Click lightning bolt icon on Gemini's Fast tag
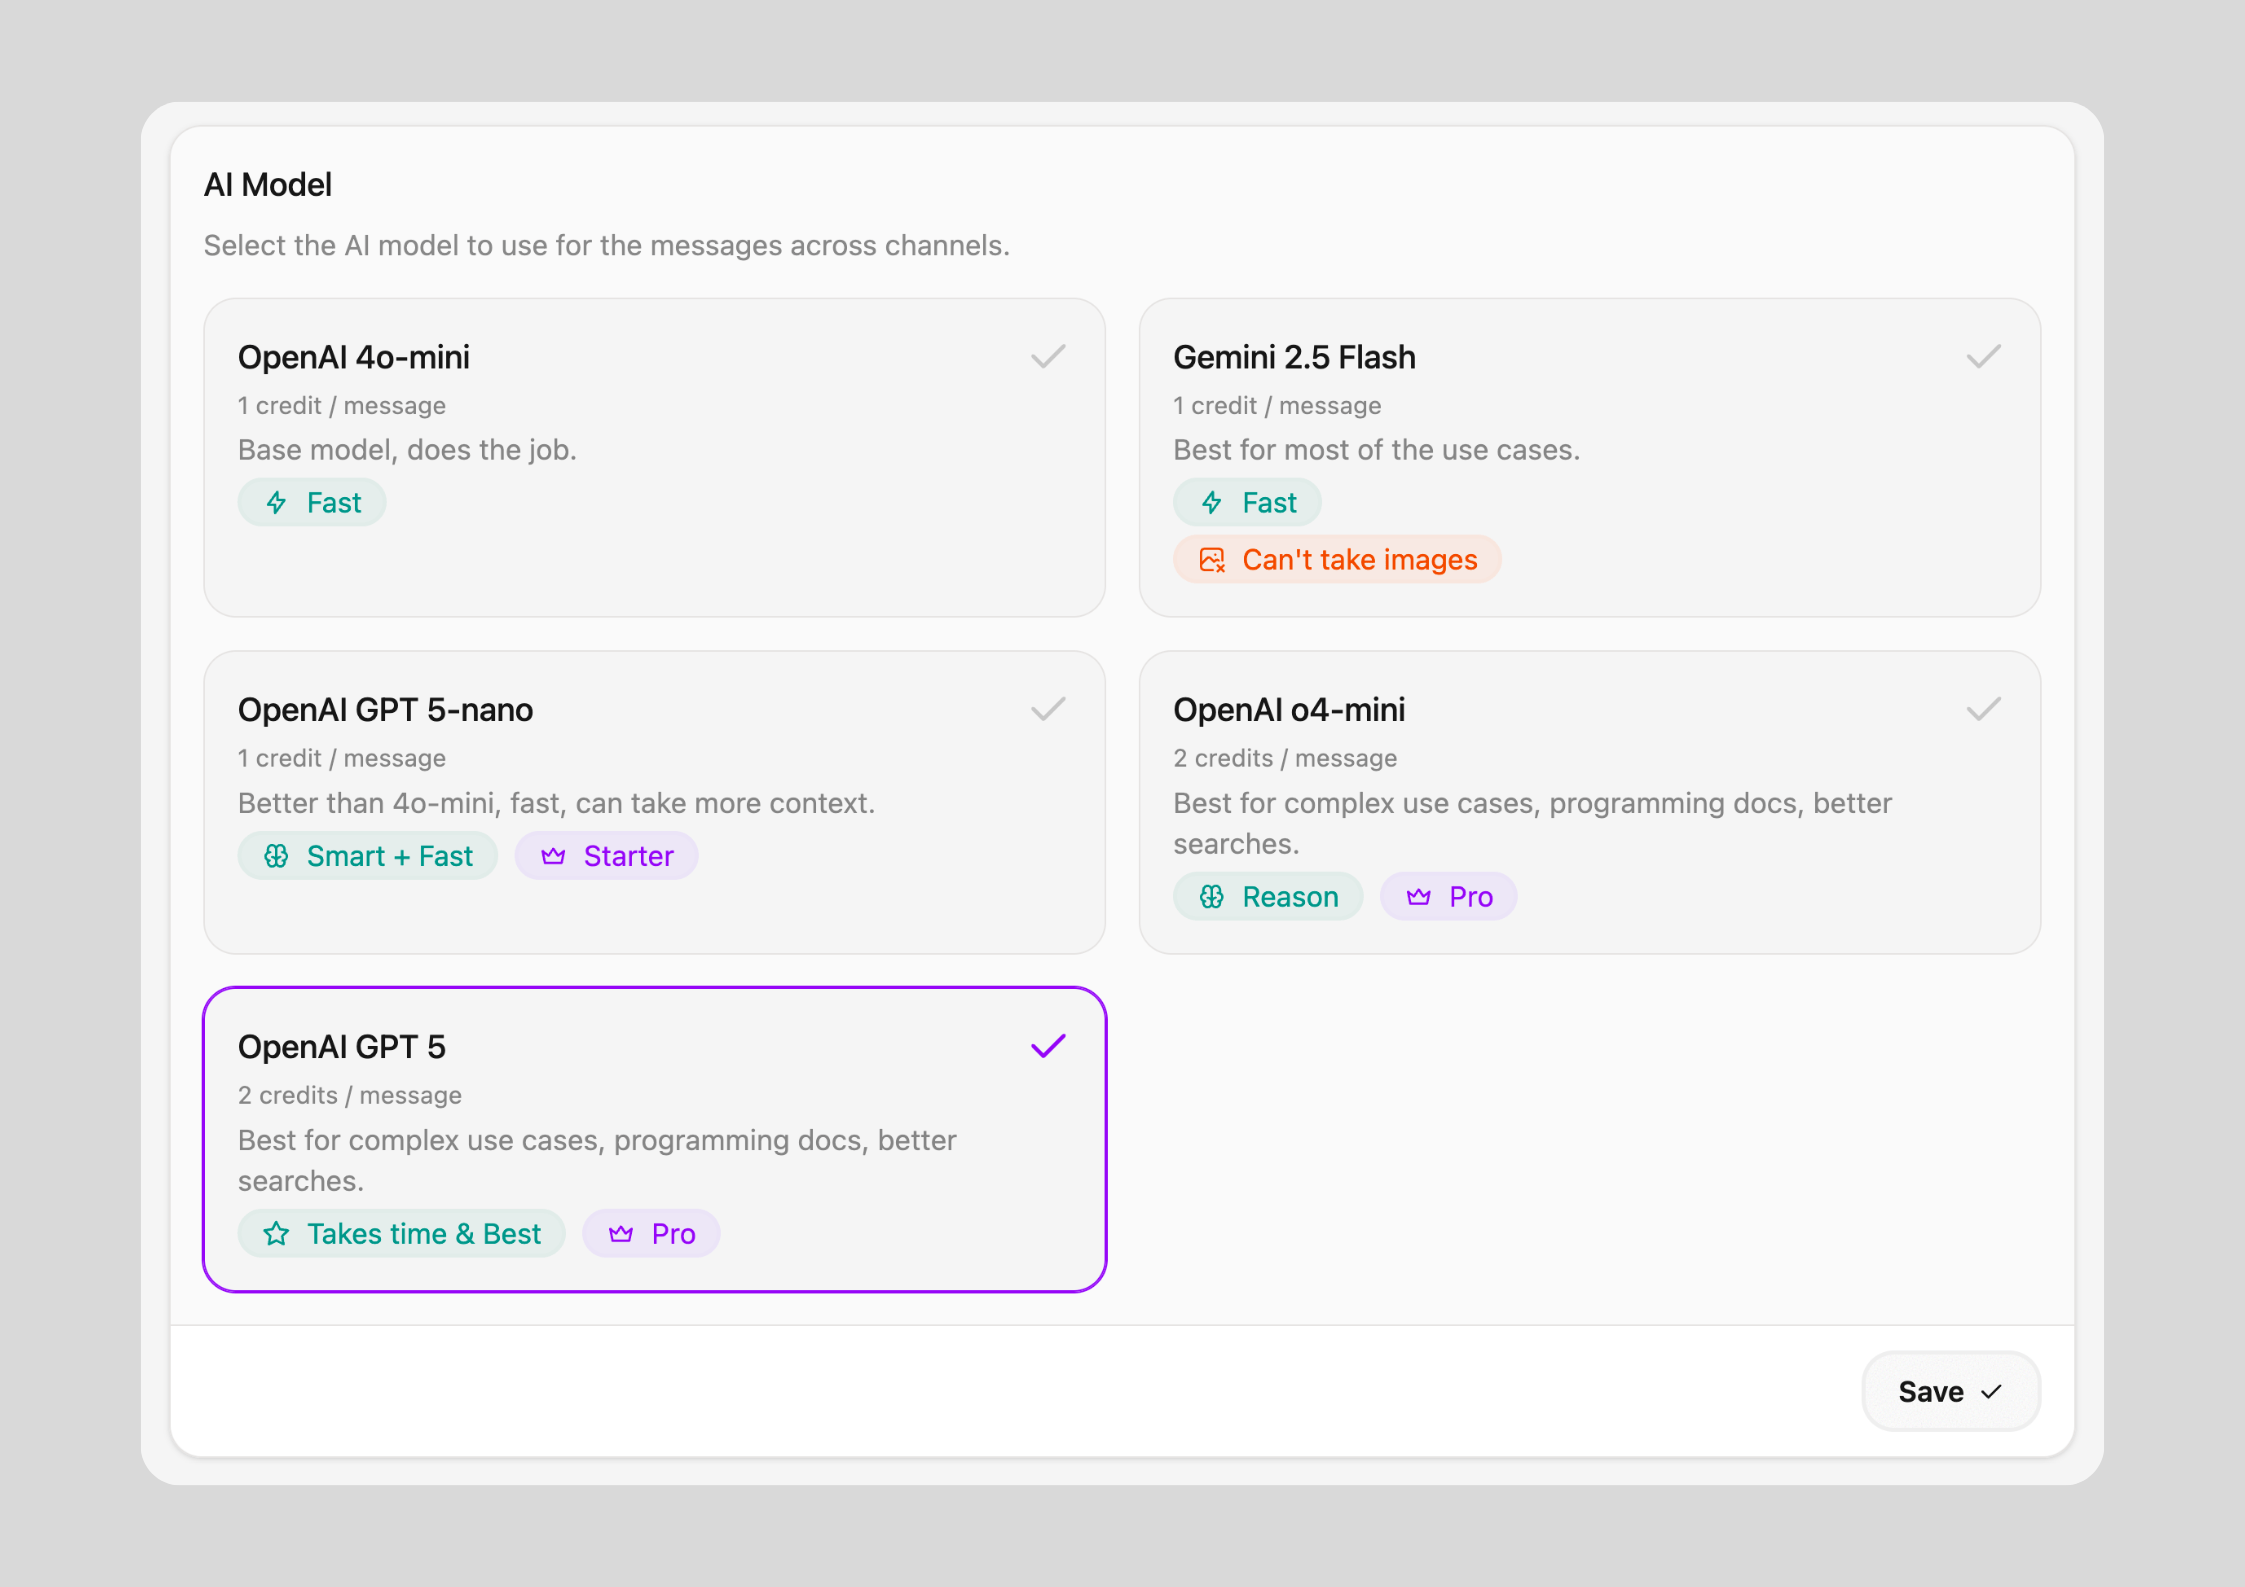Viewport: 2245px width, 1587px height. (x=1212, y=503)
